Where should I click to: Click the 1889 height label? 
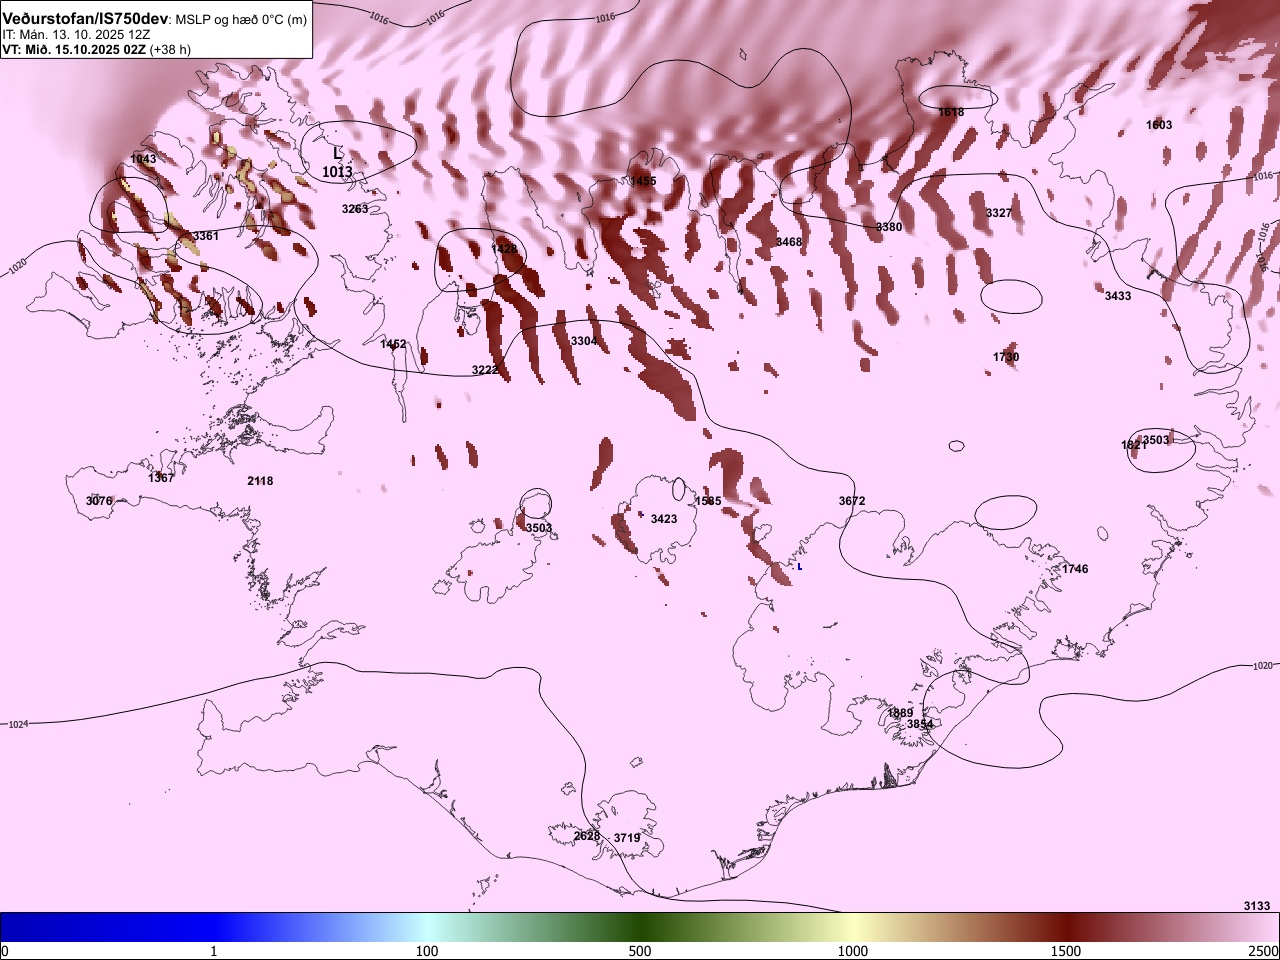coord(901,713)
